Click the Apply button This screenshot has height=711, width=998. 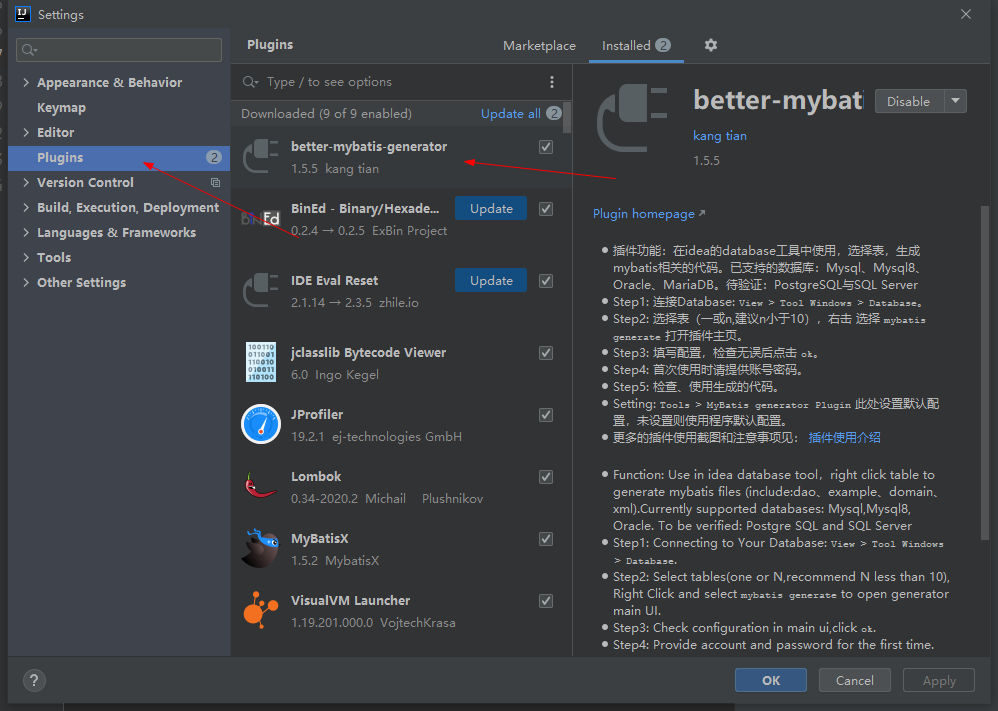click(939, 680)
